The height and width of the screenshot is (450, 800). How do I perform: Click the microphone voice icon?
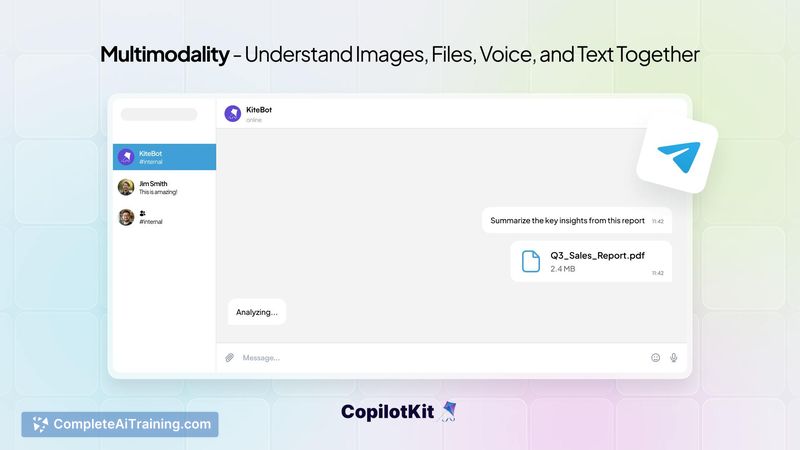click(x=673, y=358)
